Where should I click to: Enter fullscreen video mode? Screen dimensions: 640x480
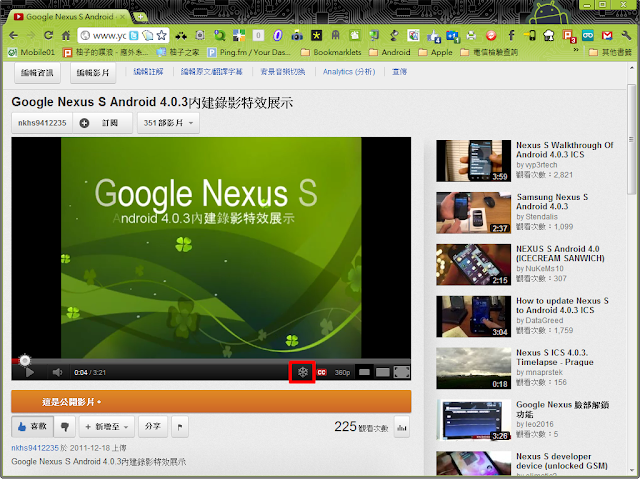point(402,372)
